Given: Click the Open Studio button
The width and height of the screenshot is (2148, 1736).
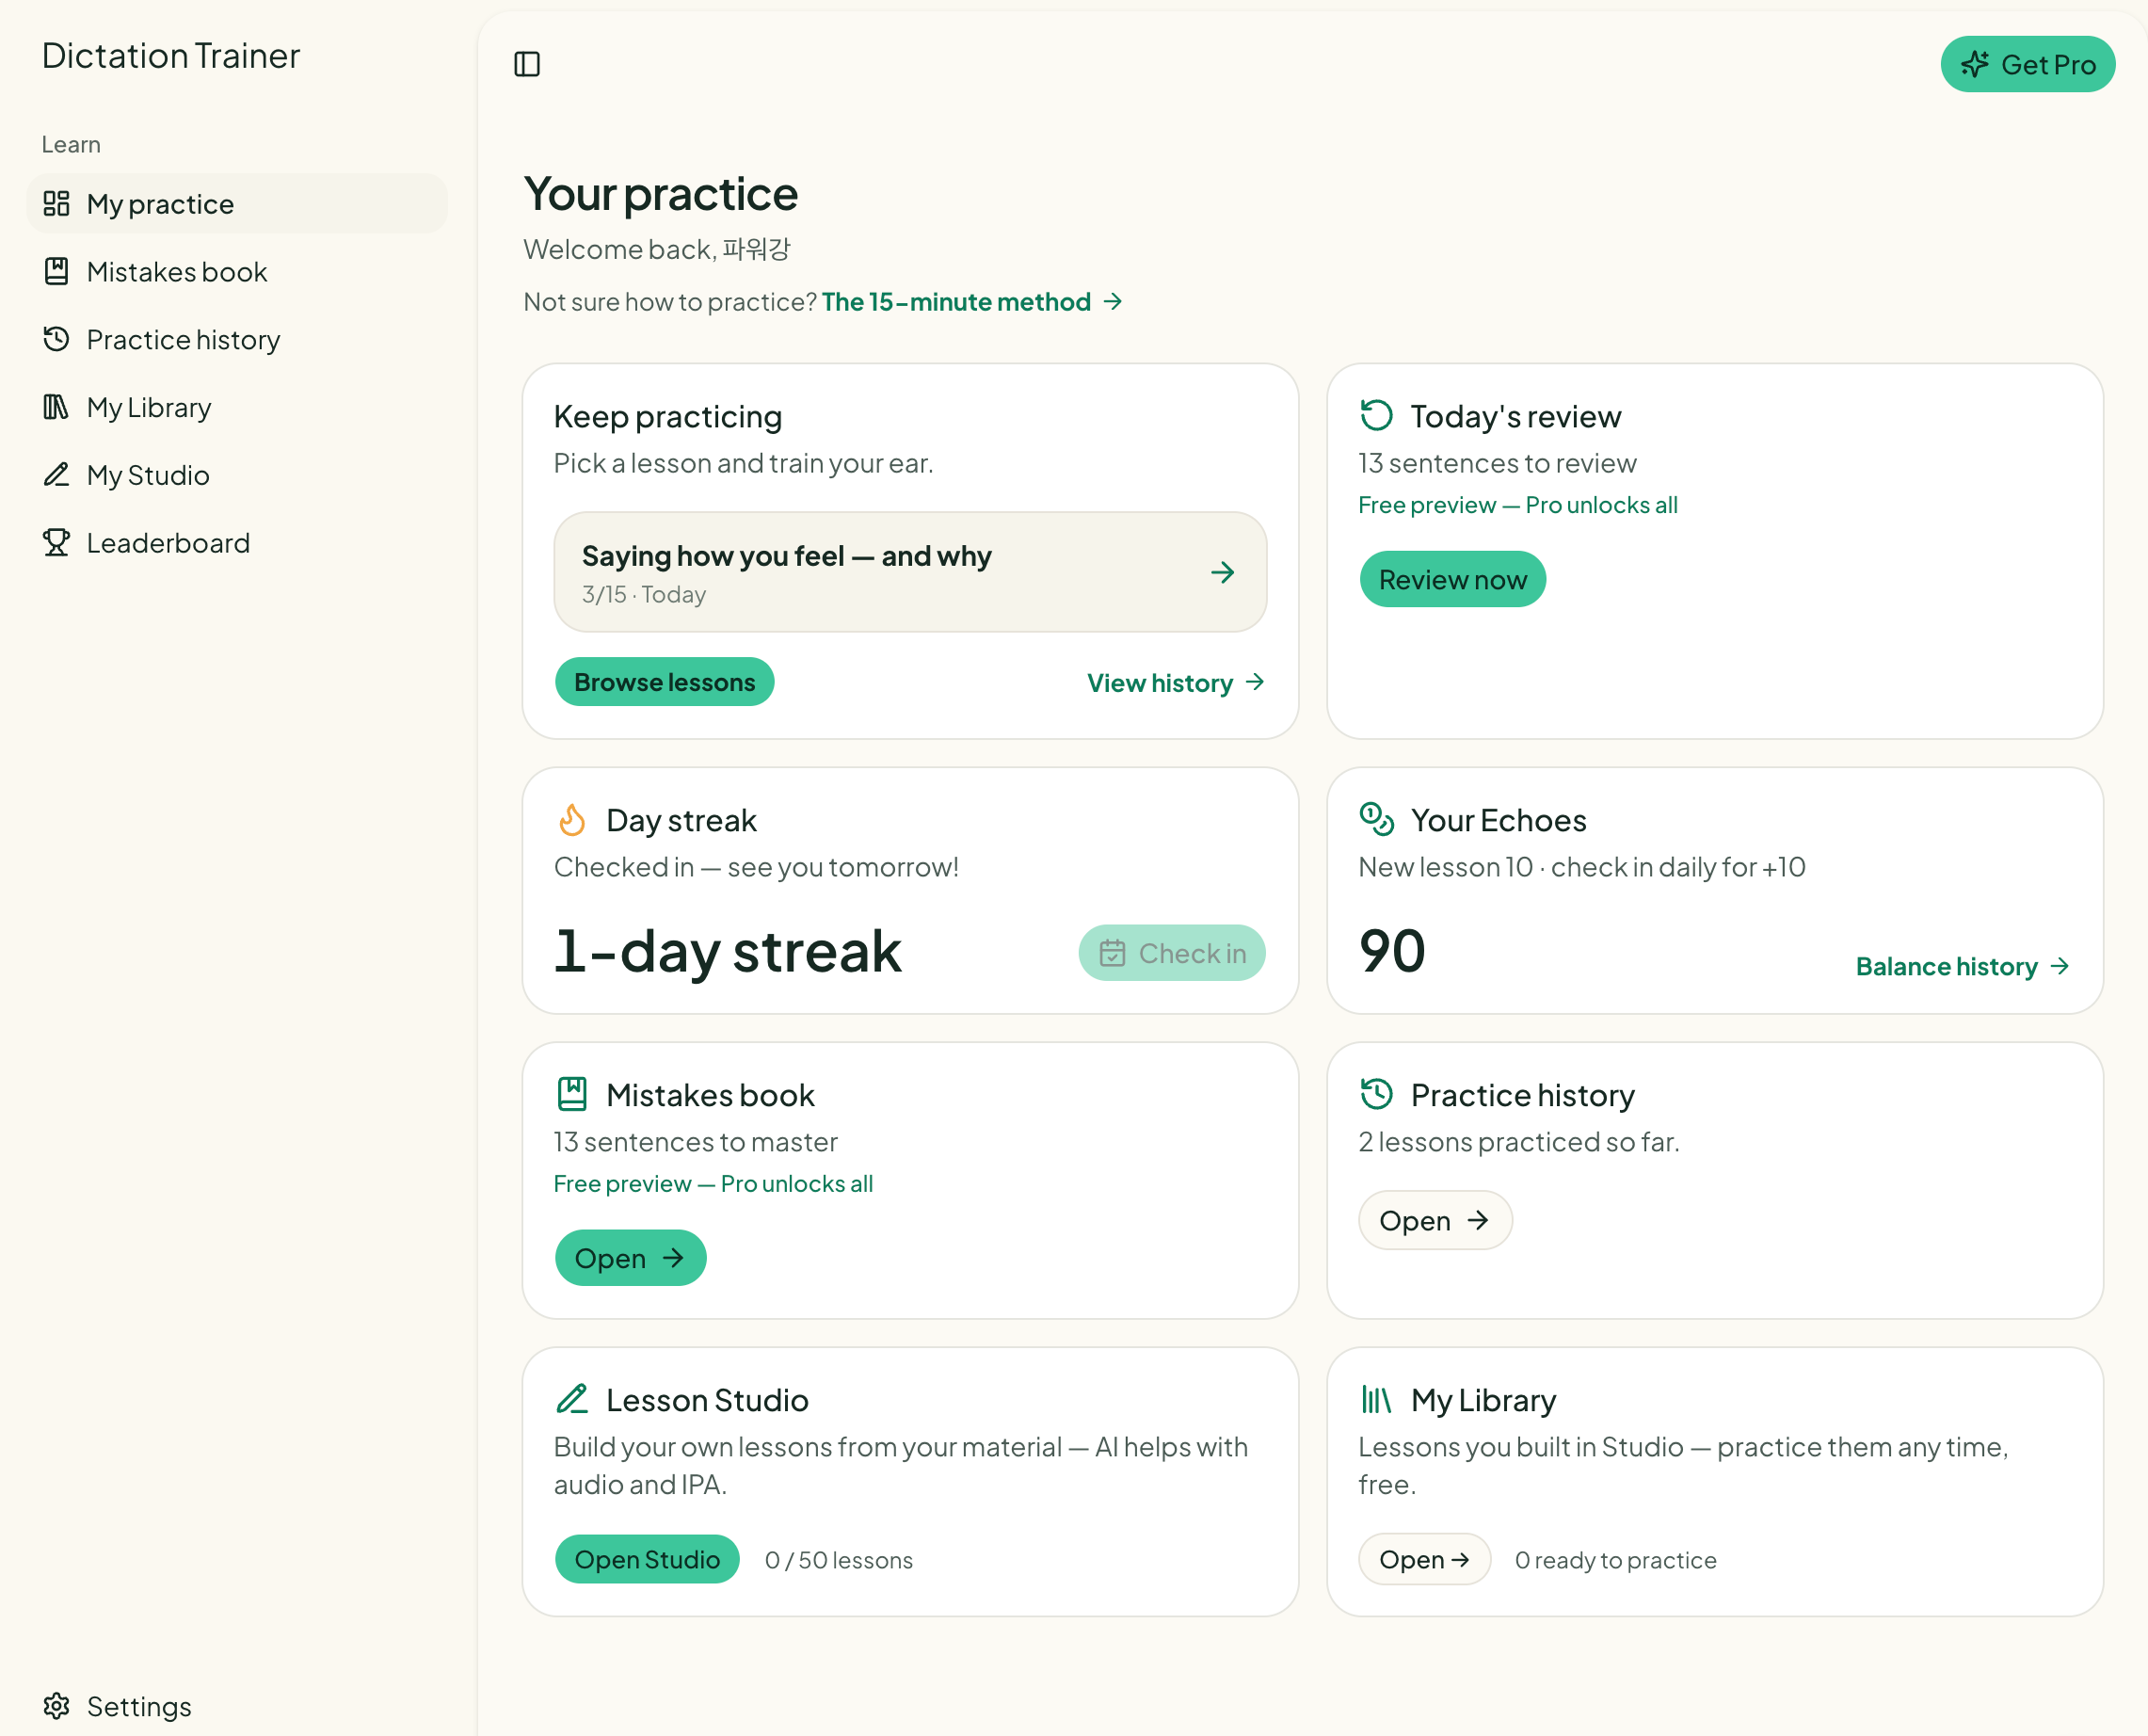Looking at the screenshot, I should pos(647,1559).
